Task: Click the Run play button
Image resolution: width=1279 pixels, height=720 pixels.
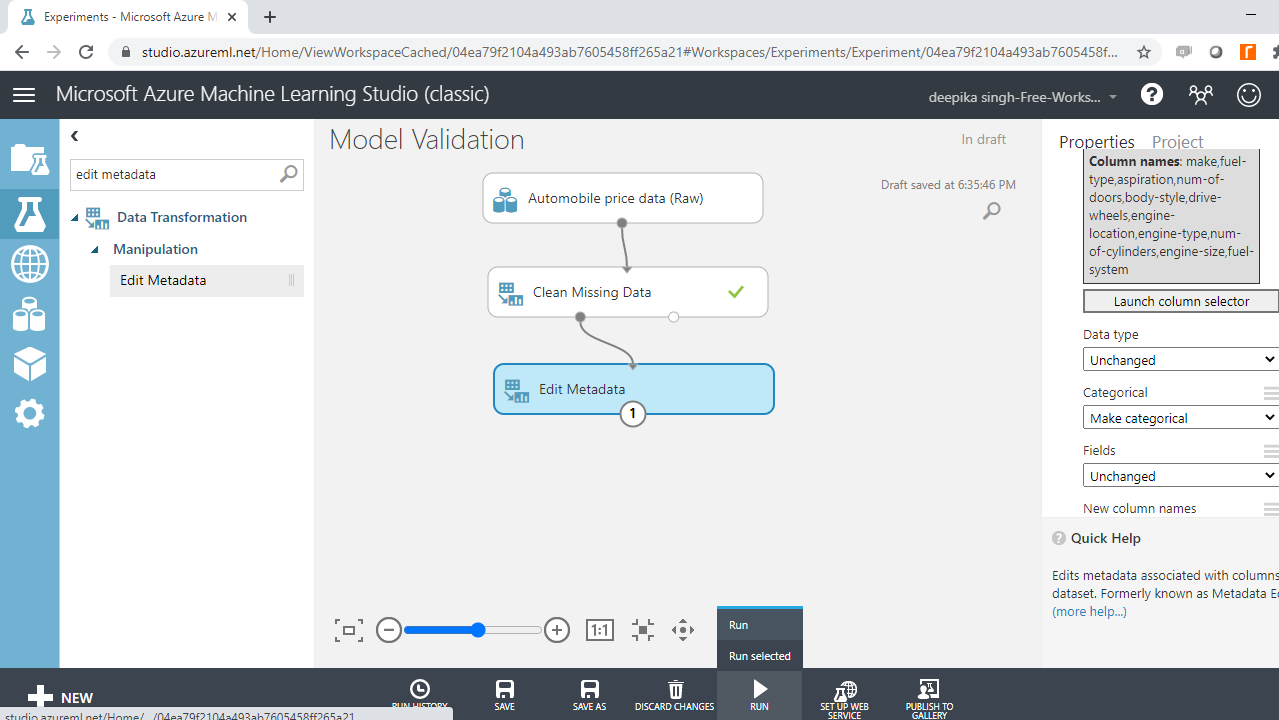Action: 760,695
